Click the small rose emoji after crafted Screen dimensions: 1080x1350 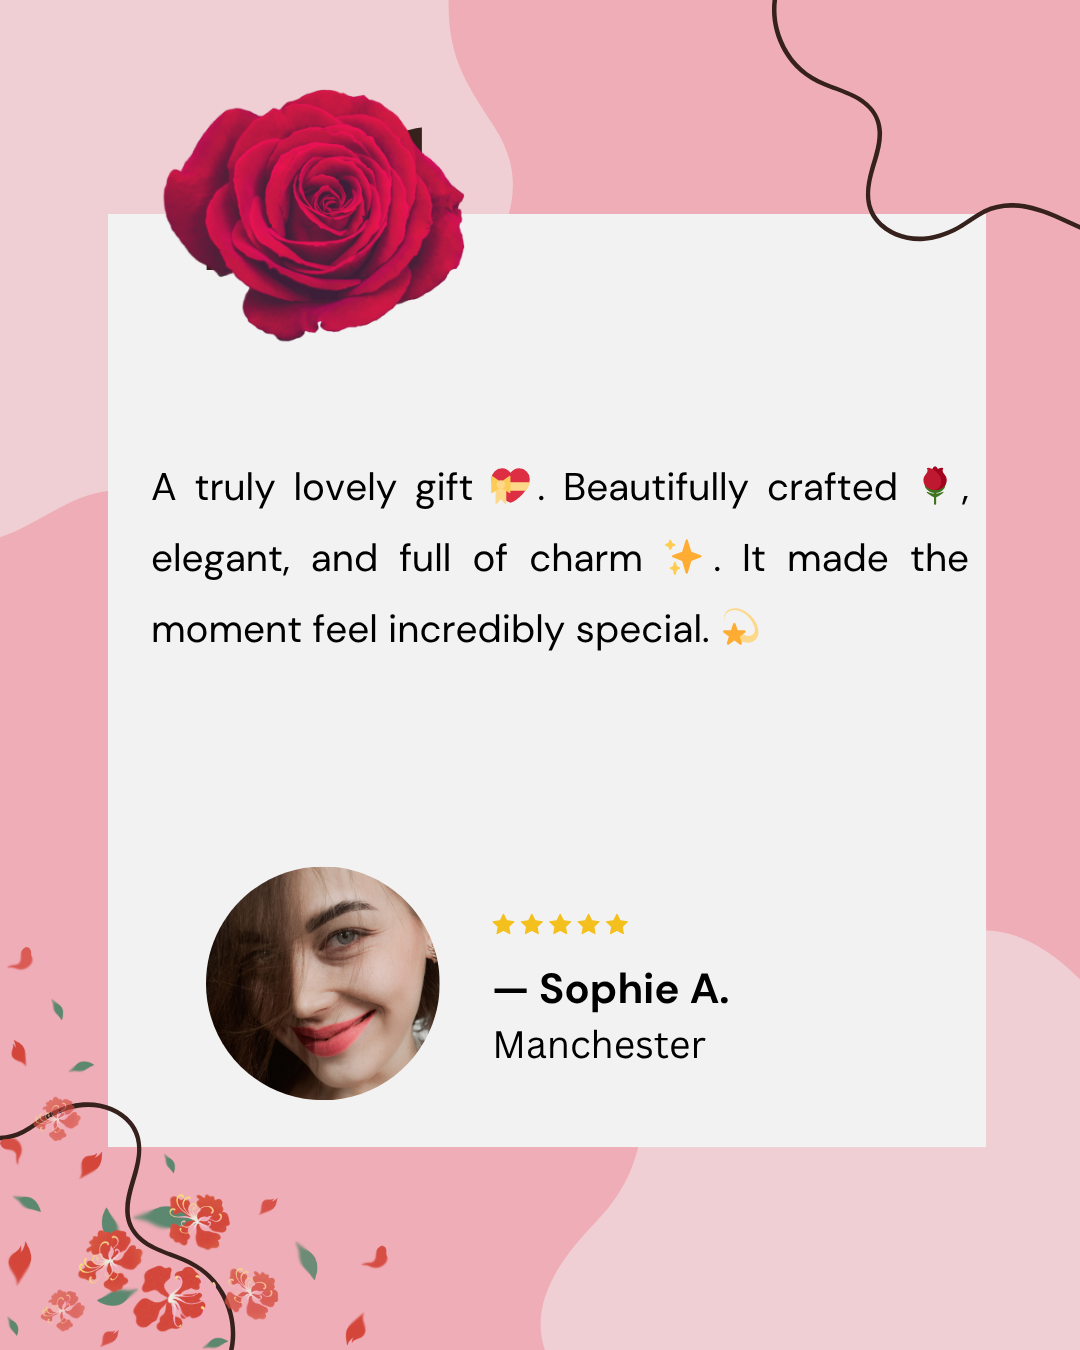[x=935, y=485]
